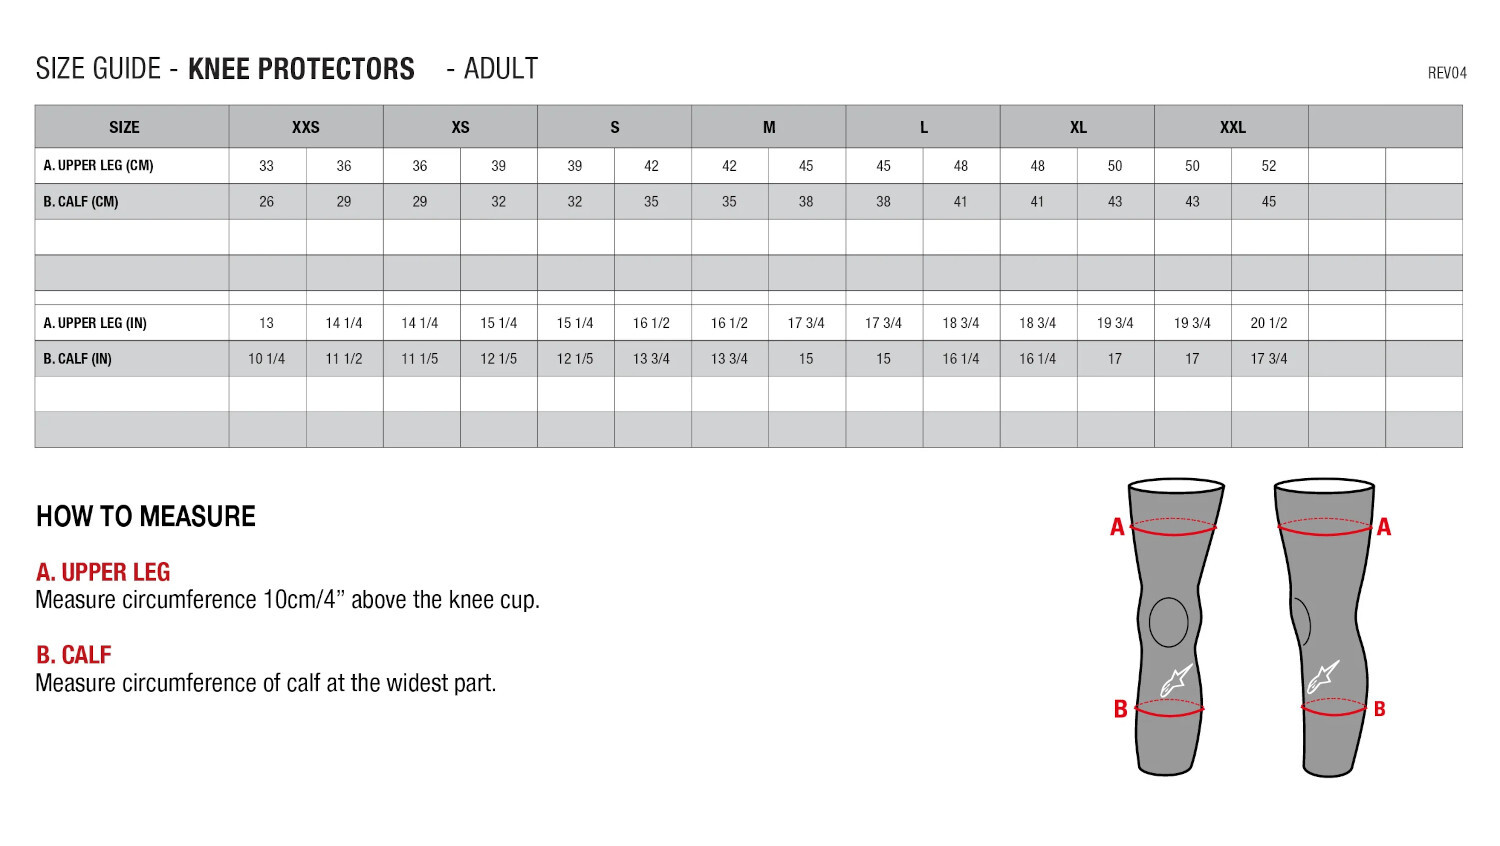This screenshot has height=846, width=1500.
Task: Click the red A. UPPER LEG heading
Action: 103,572
